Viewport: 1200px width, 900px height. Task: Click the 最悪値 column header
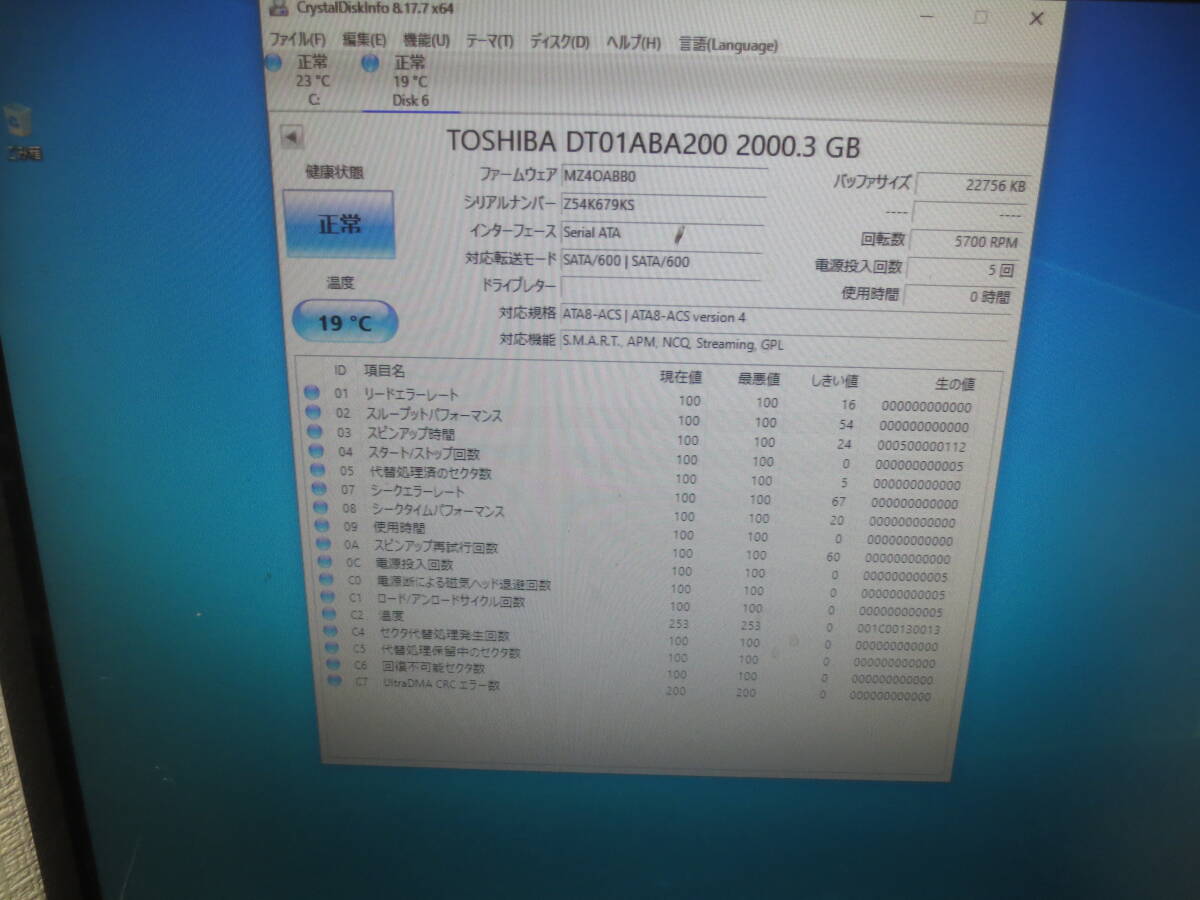point(760,379)
